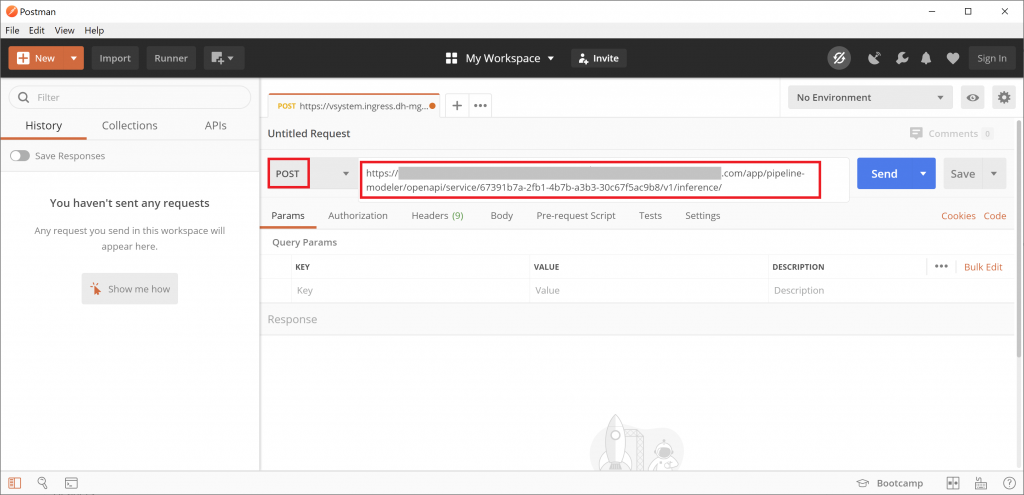Toggle the sidebar with the bottom-left icon
This screenshot has width=1024, height=495.
15,483
